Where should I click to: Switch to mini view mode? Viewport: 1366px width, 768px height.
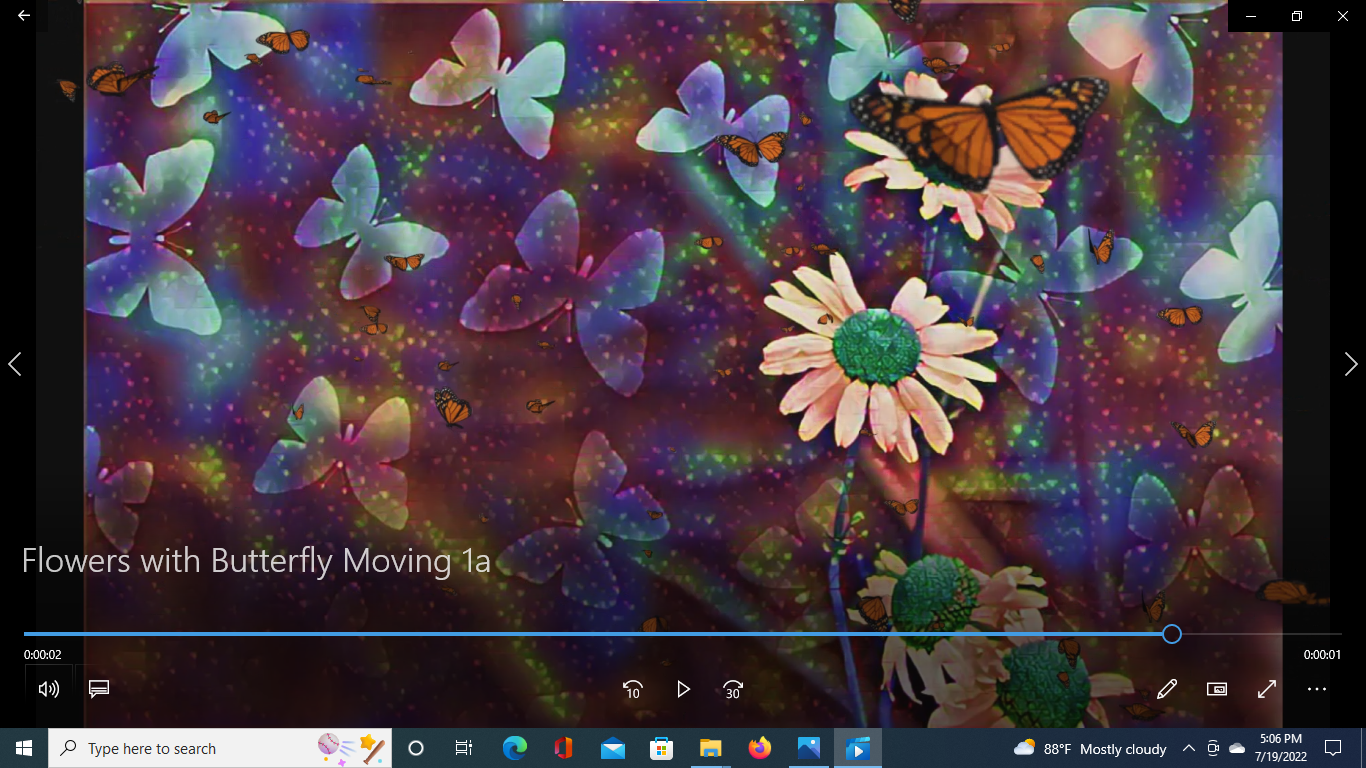click(1217, 689)
